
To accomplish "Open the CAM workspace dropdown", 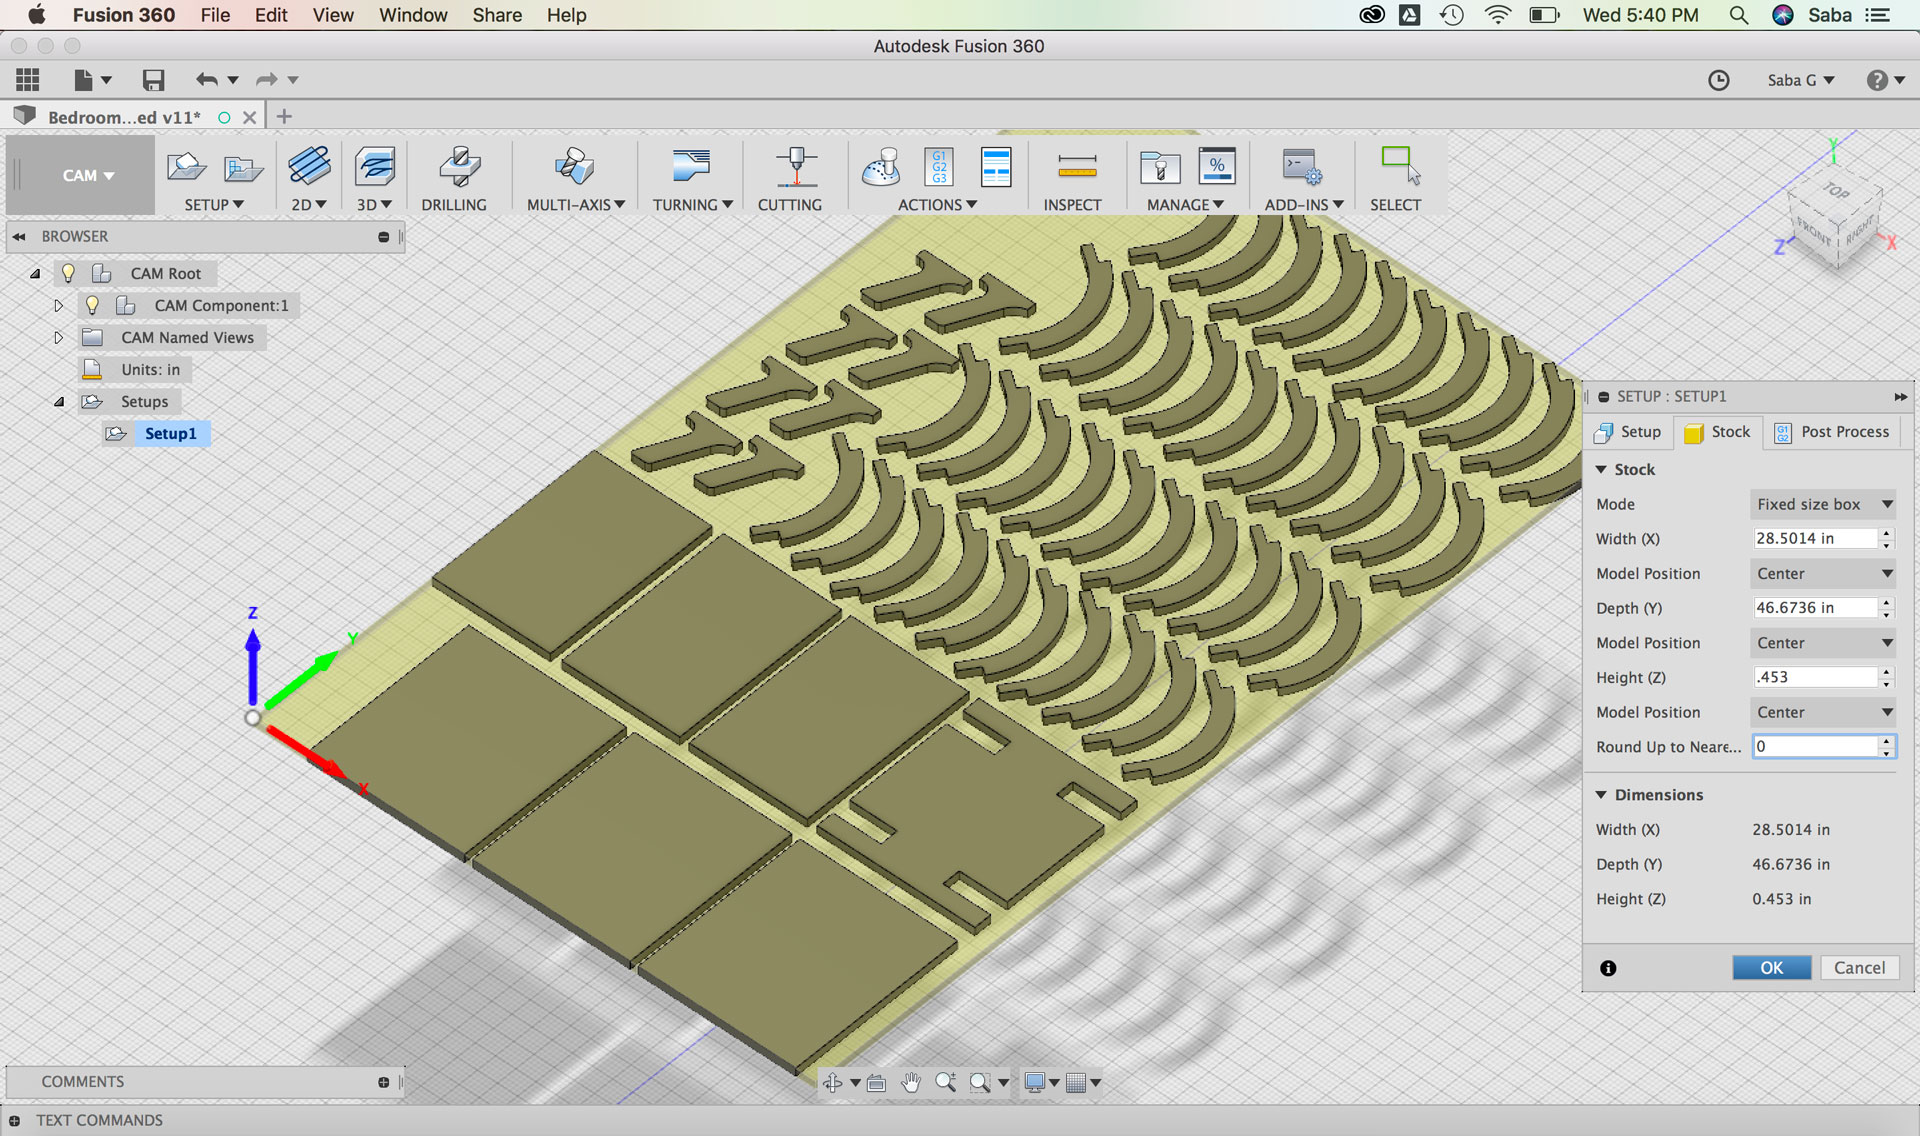I will (87, 175).
